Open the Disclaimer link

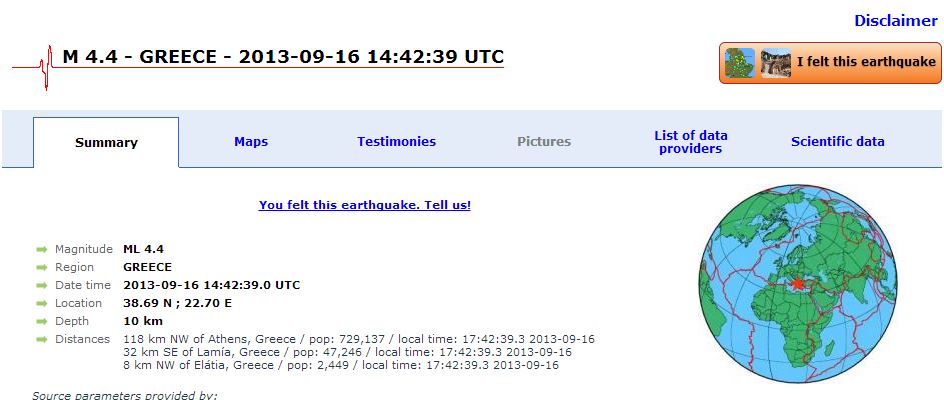pyautogui.click(x=895, y=21)
